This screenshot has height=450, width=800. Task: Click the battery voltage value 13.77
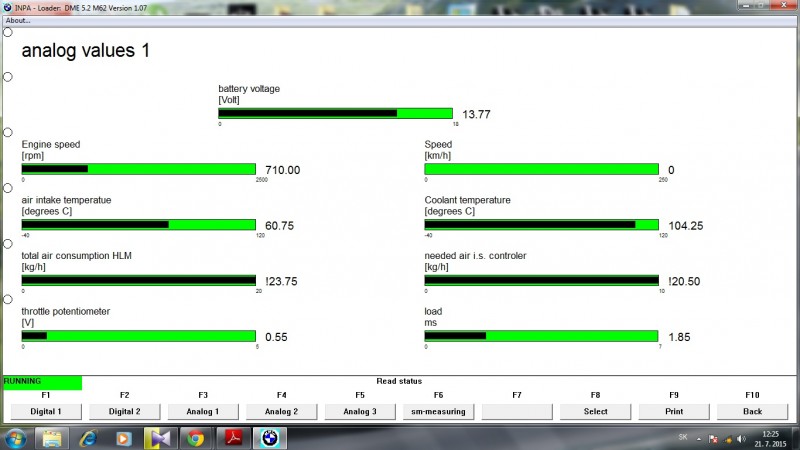[476, 114]
